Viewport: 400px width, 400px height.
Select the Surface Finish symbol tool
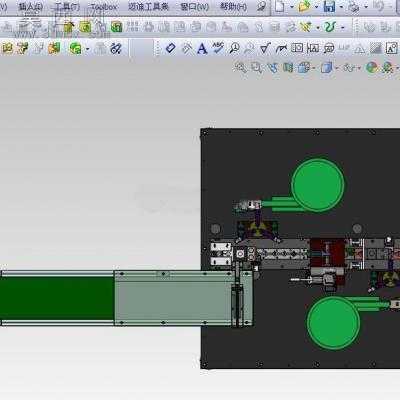[265, 49]
